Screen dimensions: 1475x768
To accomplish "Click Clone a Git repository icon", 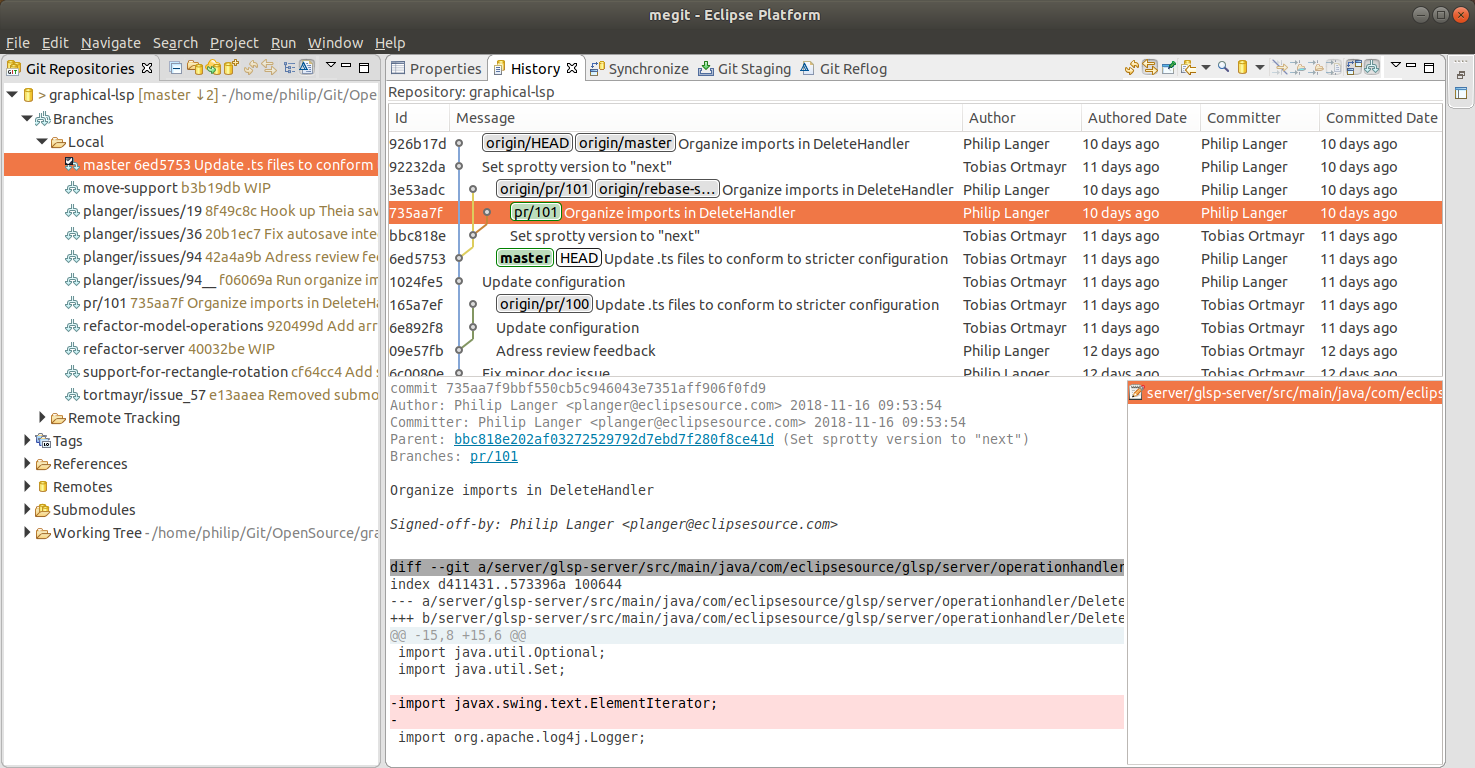I will (214, 68).
